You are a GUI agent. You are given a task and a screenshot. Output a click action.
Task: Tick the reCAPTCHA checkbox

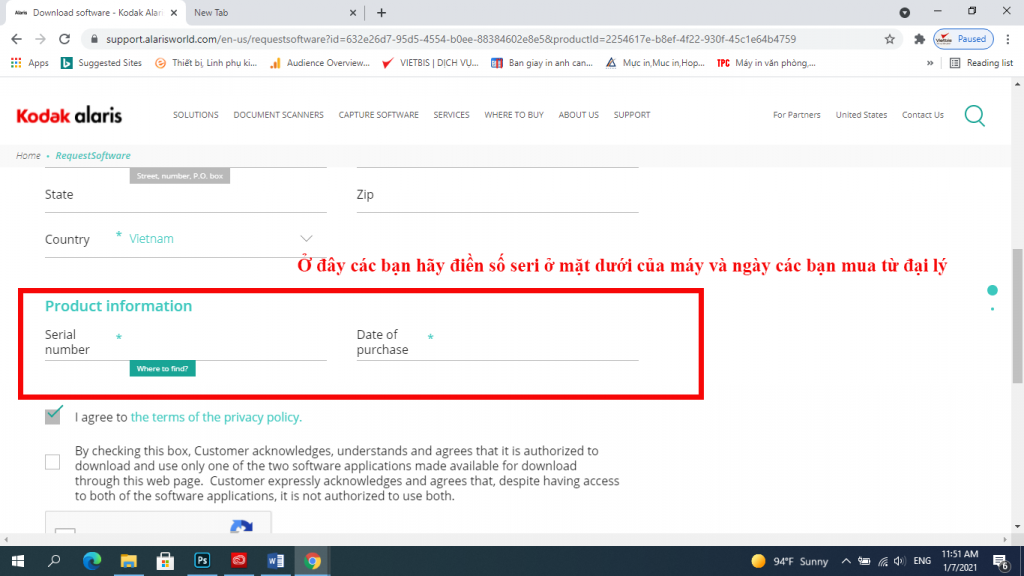click(x=66, y=534)
